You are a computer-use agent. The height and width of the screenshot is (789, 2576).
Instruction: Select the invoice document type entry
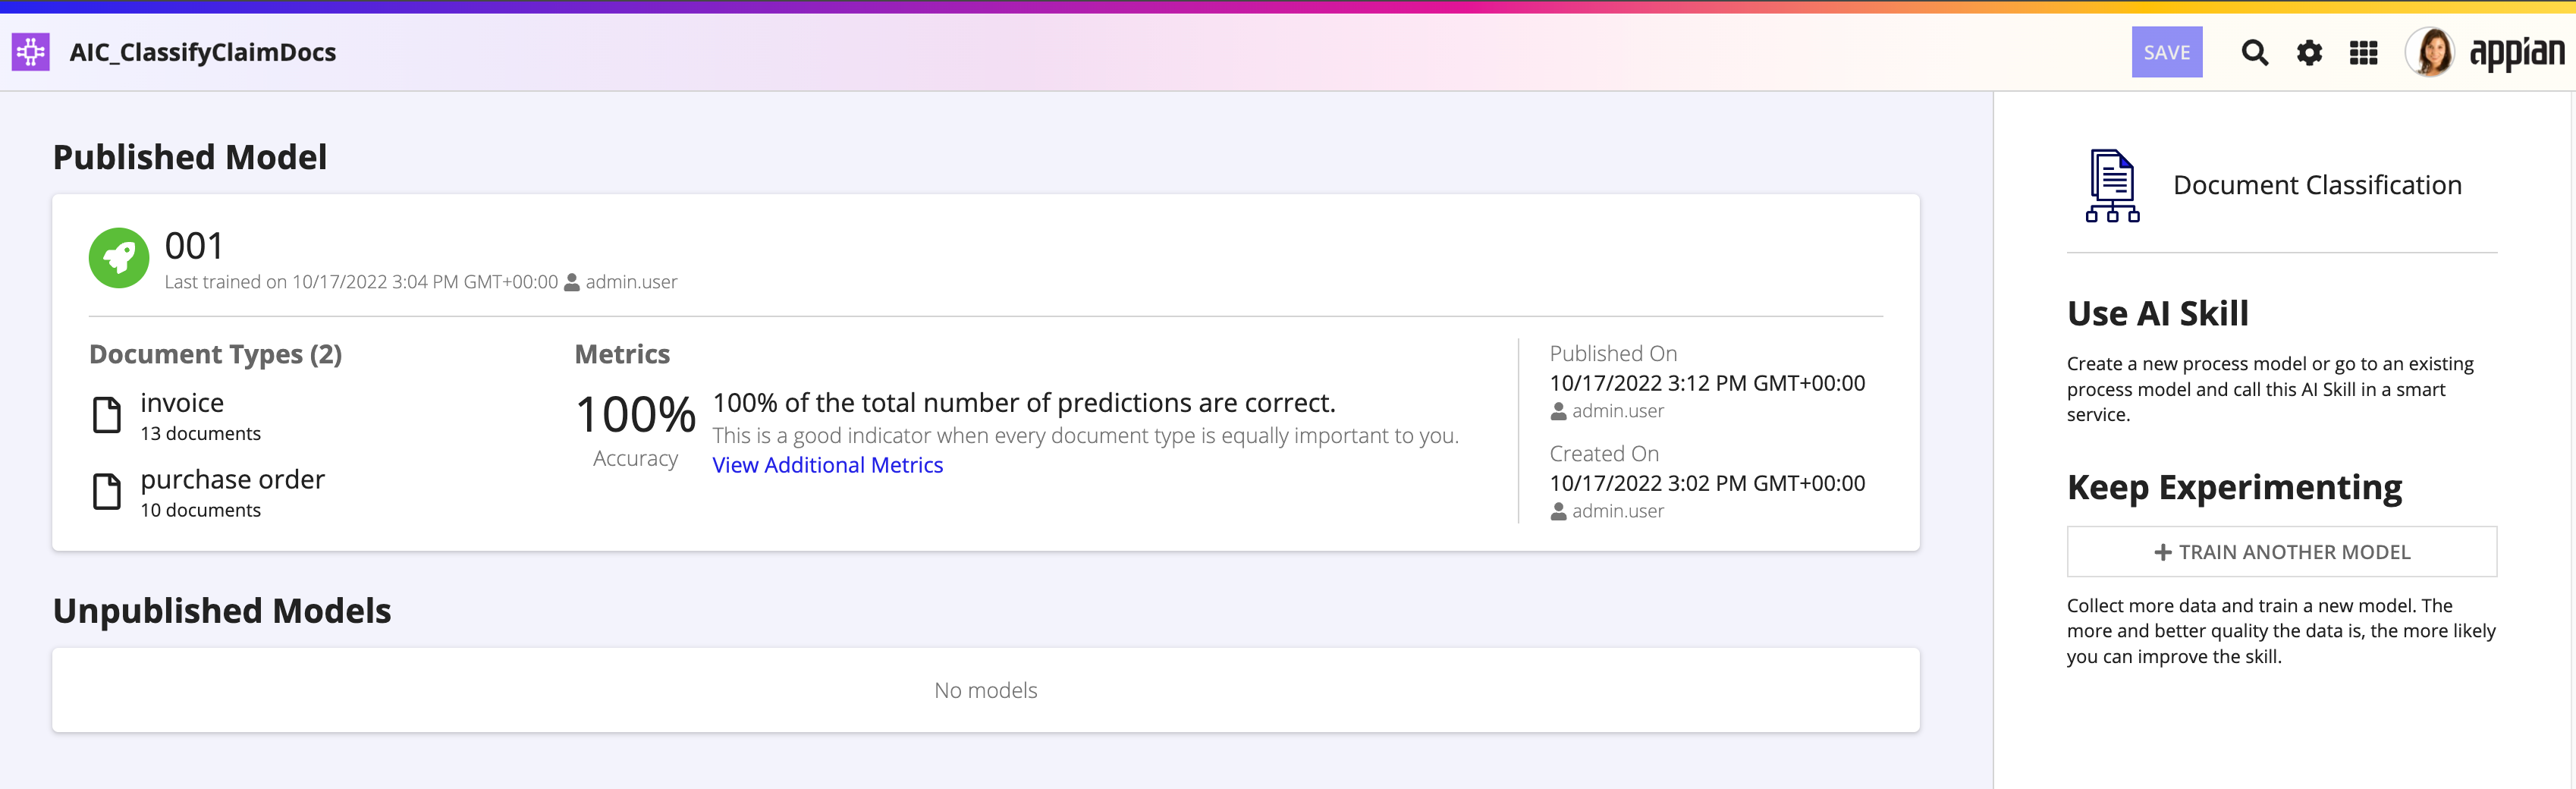(200, 416)
